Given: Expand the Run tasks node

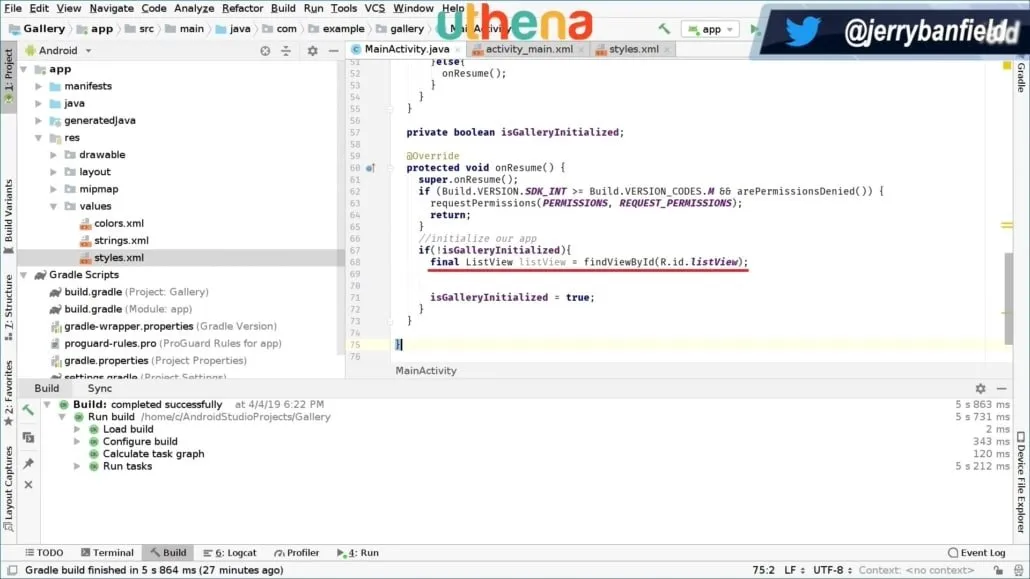Looking at the screenshot, I should tap(77, 467).
